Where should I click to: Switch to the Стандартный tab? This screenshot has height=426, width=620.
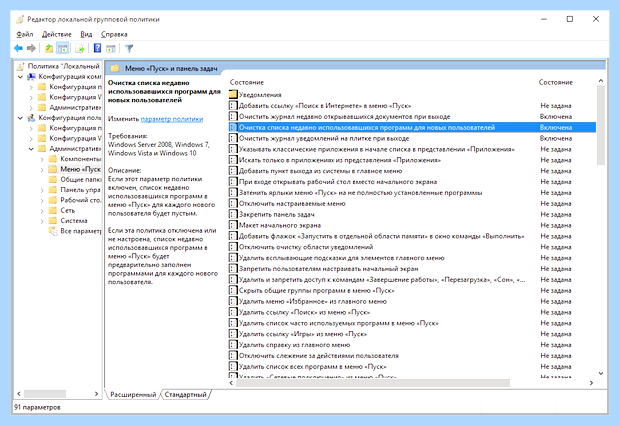click(x=185, y=394)
